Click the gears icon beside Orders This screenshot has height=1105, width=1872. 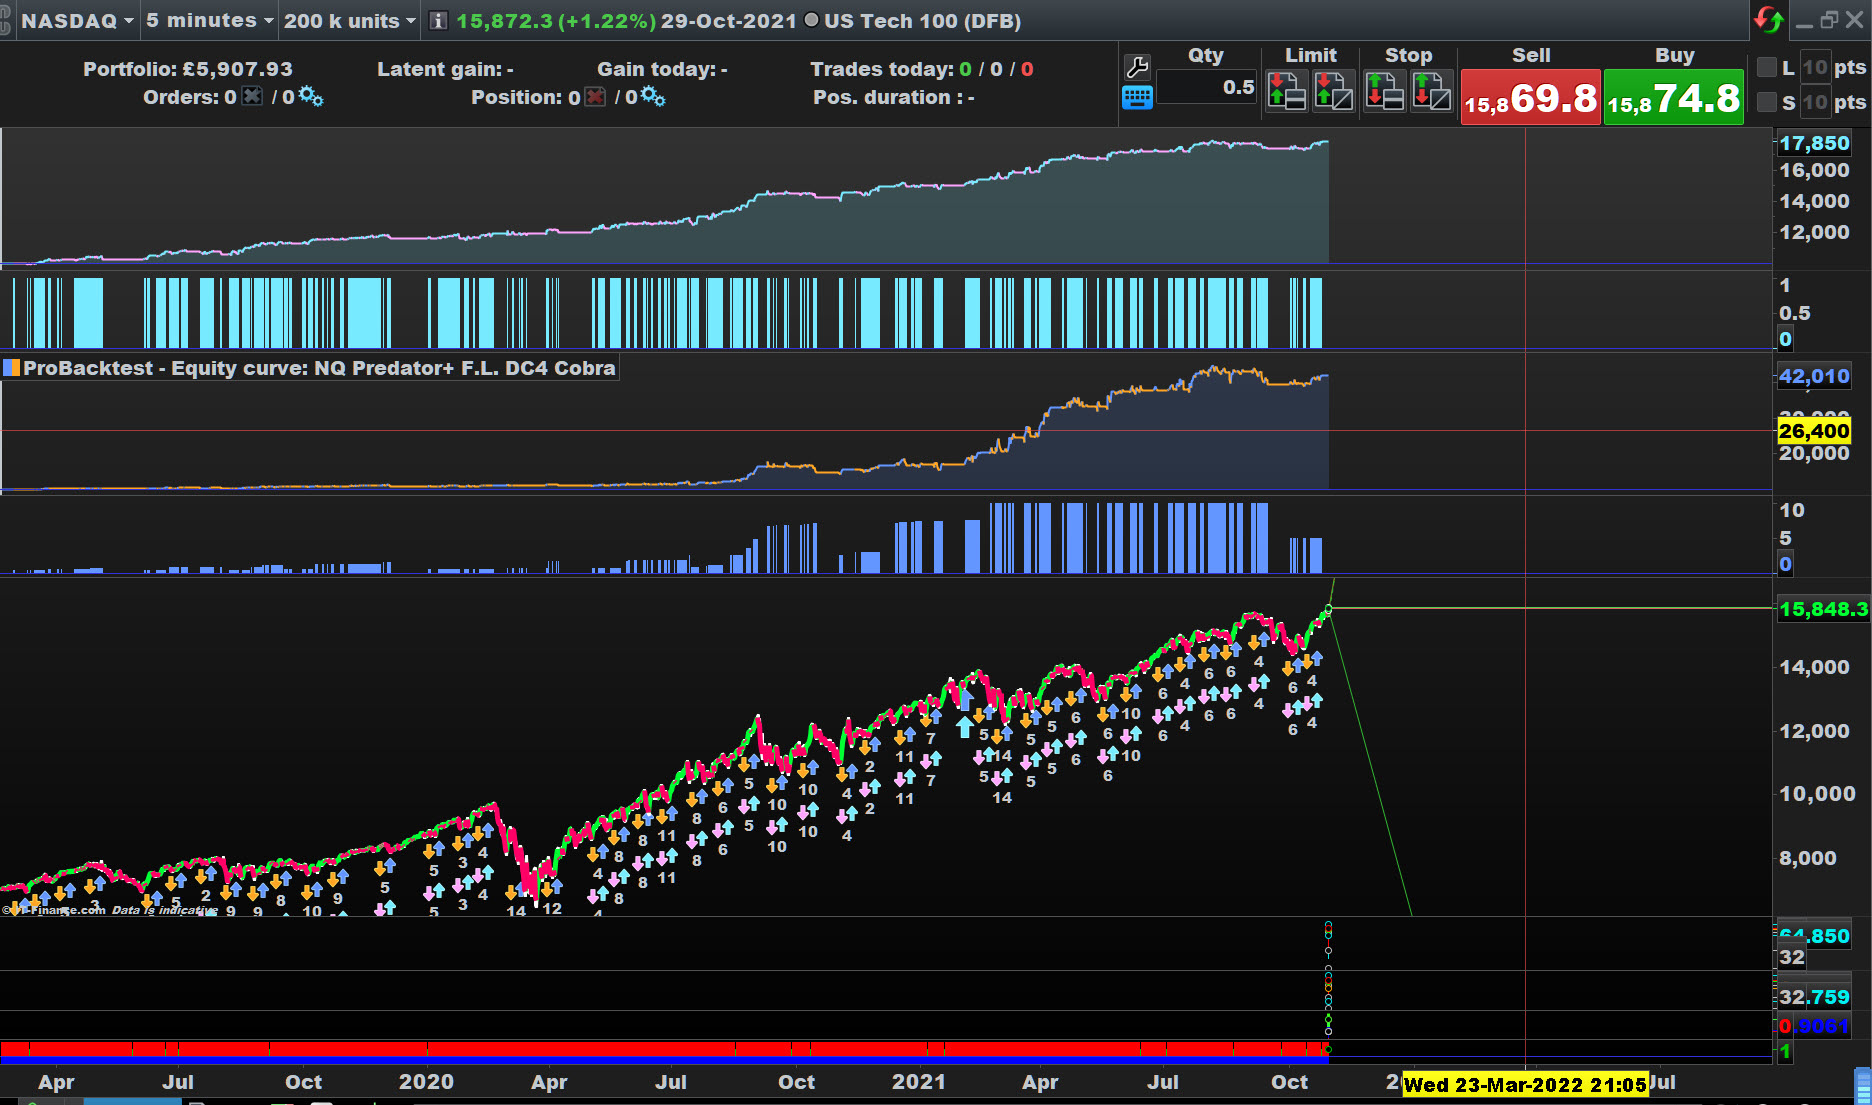[x=311, y=97]
